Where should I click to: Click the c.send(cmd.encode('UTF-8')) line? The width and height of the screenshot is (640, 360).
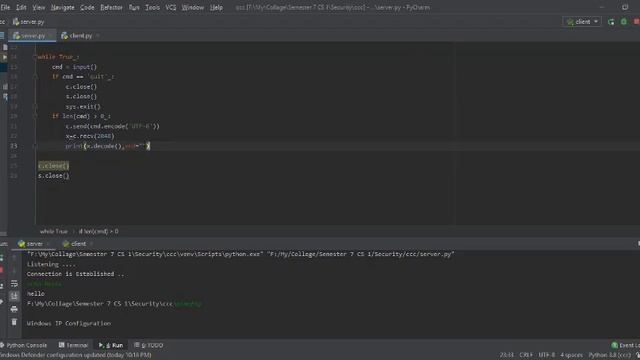pyautogui.click(x=112, y=126)
